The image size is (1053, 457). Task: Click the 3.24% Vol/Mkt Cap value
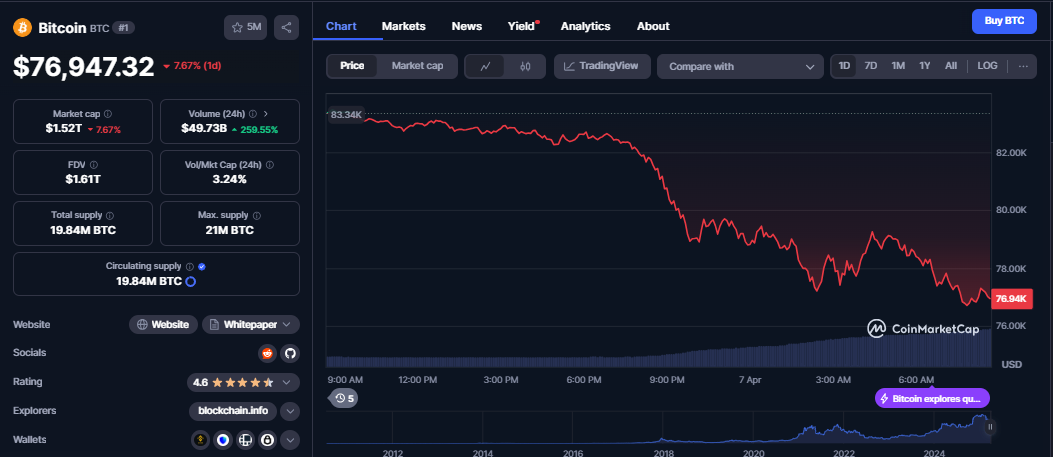pos(230,179)
